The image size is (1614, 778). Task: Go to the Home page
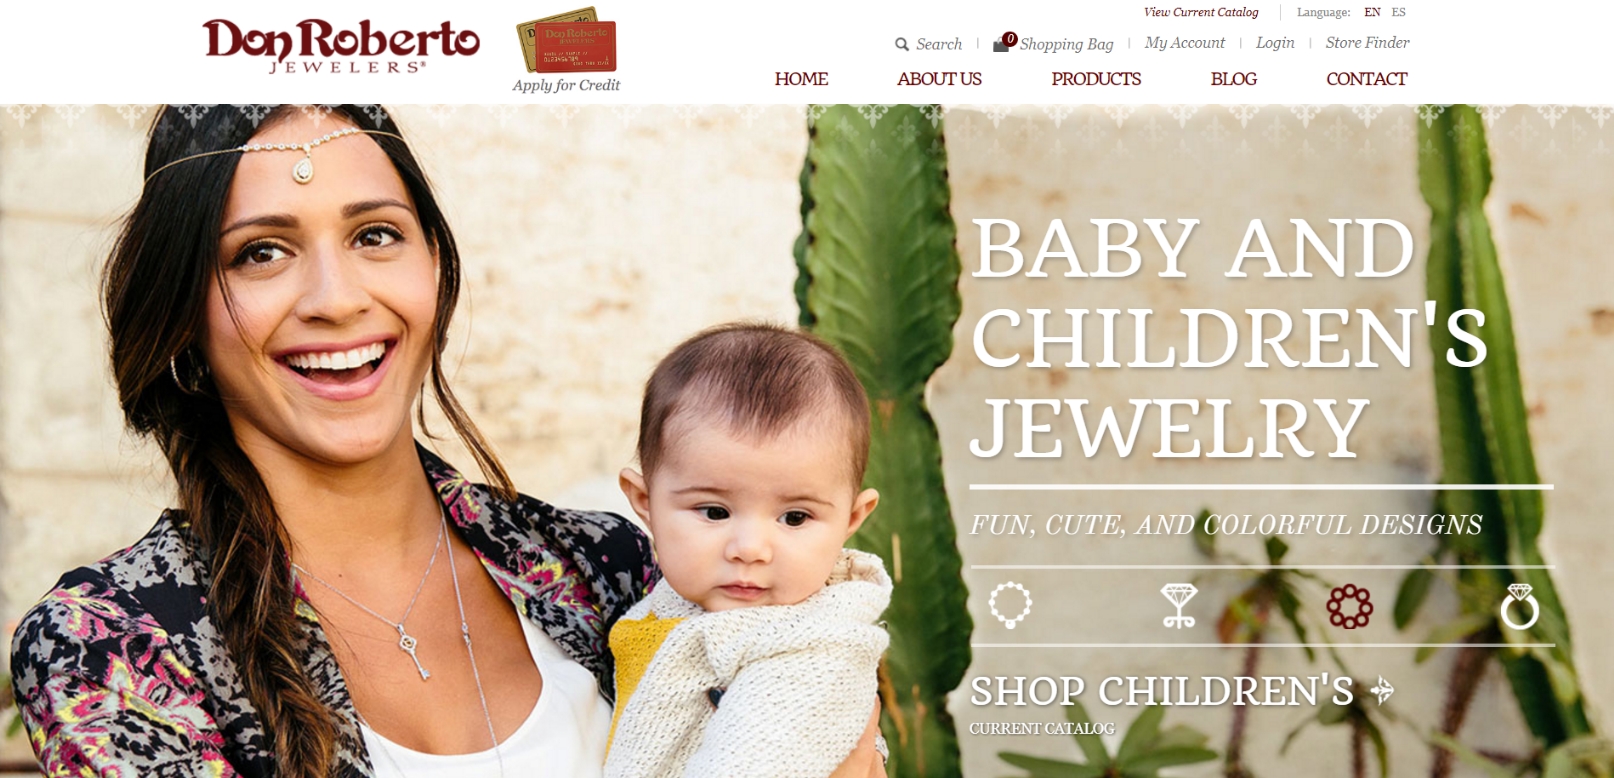tap(801, 79)
